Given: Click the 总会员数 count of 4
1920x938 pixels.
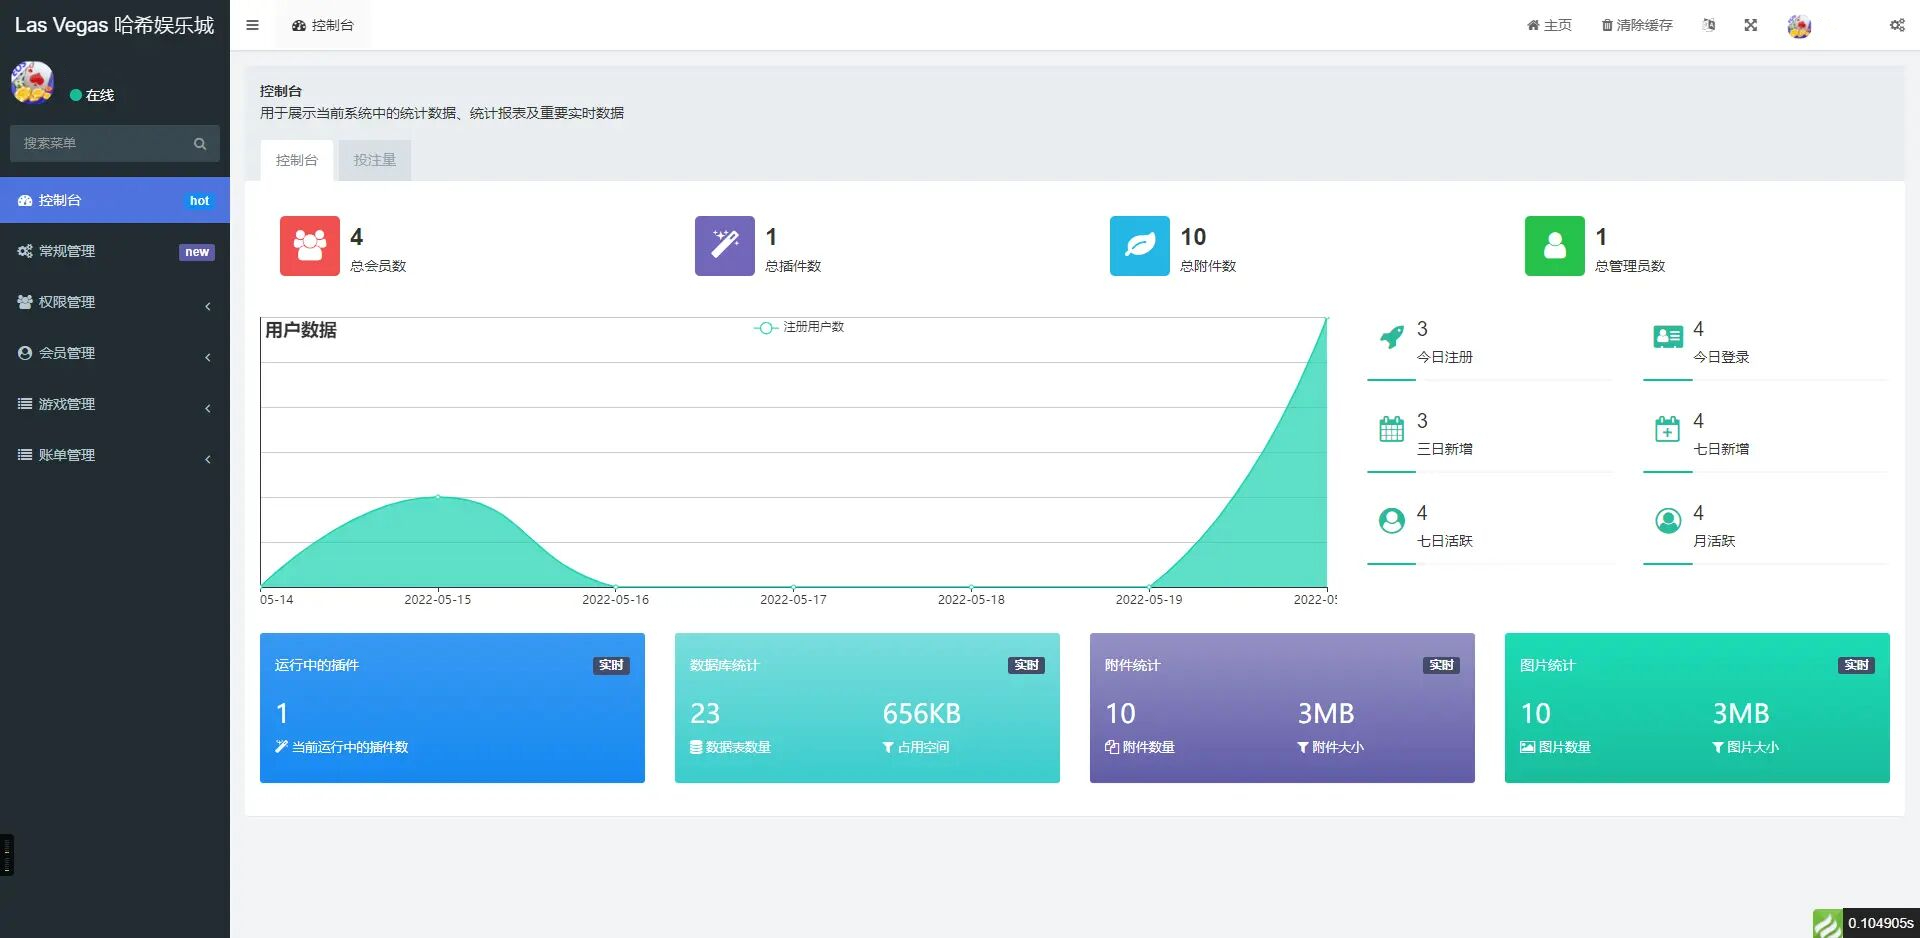Looking at the screenshot, I should point(357,237).
